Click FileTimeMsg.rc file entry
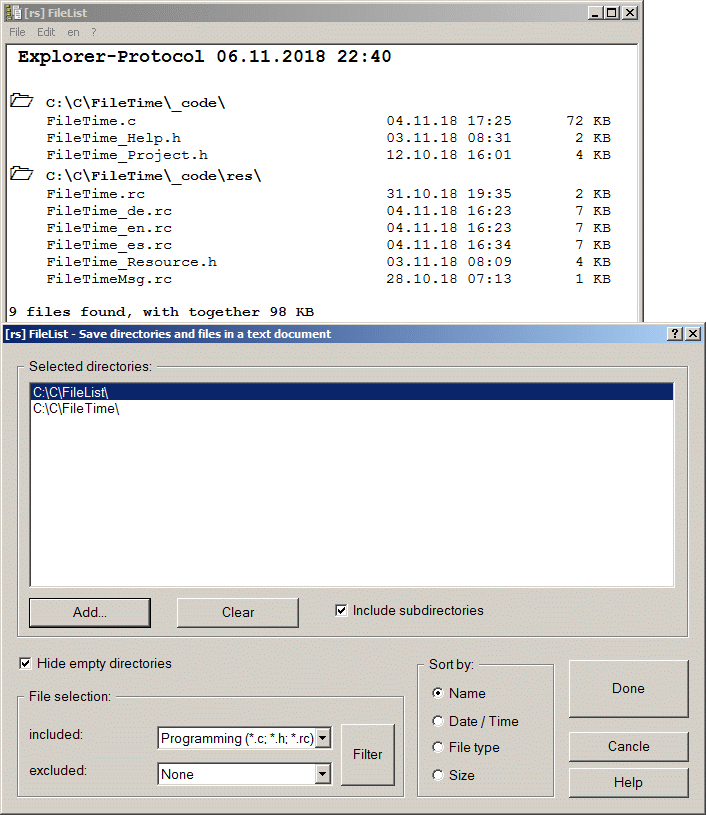 109,279
